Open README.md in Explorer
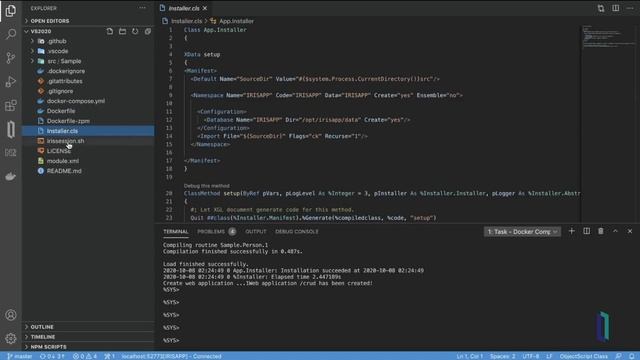 pos(88,171)
